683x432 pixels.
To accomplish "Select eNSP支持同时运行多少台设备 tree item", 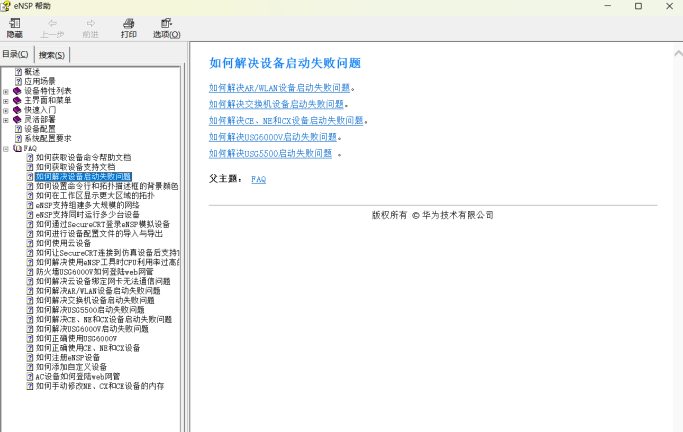I will coord(87,215).
